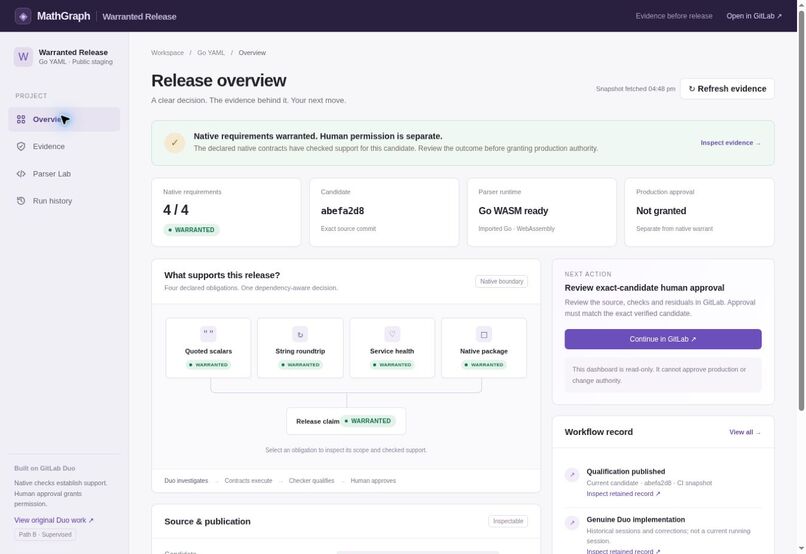Click the Overview grid icon in sidebar

click(x=21, y=119)
